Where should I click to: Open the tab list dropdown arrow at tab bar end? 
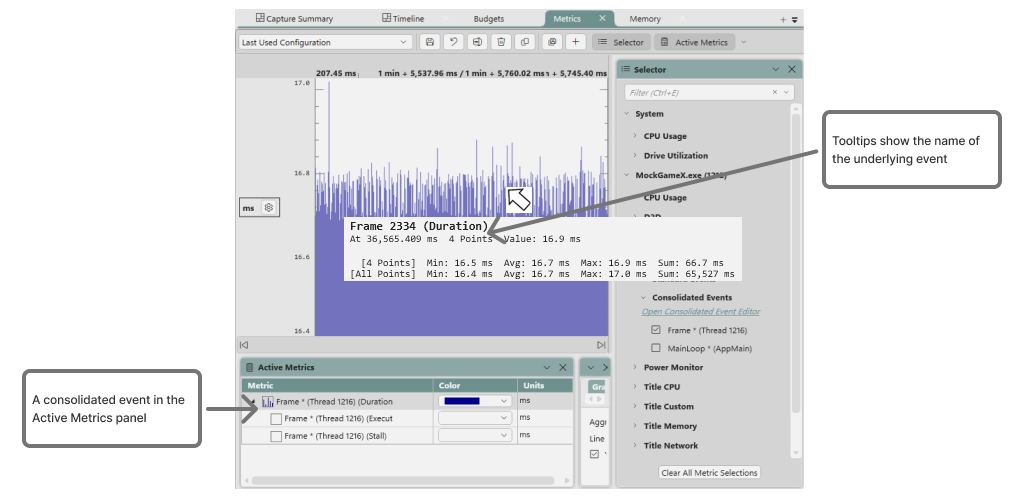coord(795,20)
